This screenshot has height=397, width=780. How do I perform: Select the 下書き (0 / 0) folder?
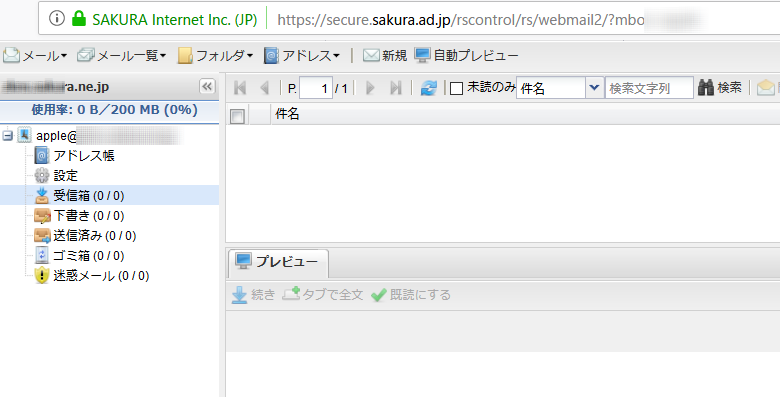coord(80,215)
